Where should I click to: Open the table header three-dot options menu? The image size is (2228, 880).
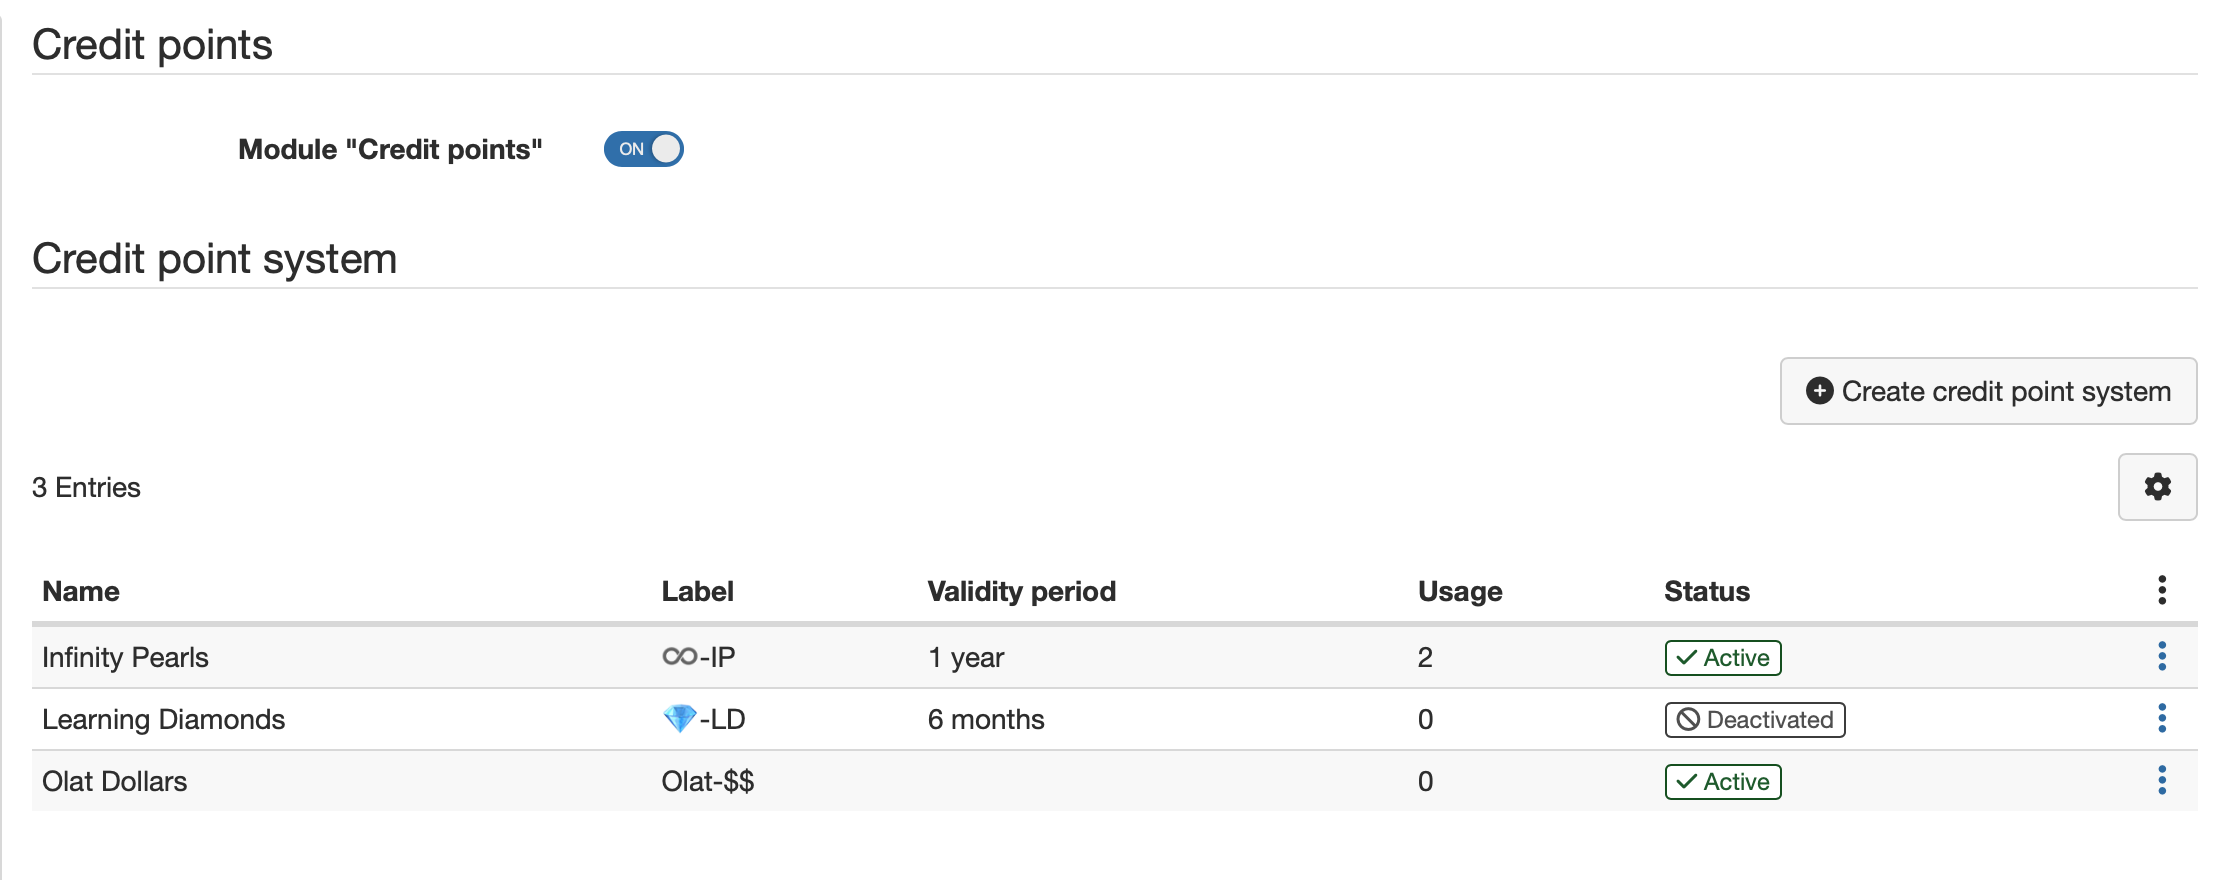click(2161, 590)
